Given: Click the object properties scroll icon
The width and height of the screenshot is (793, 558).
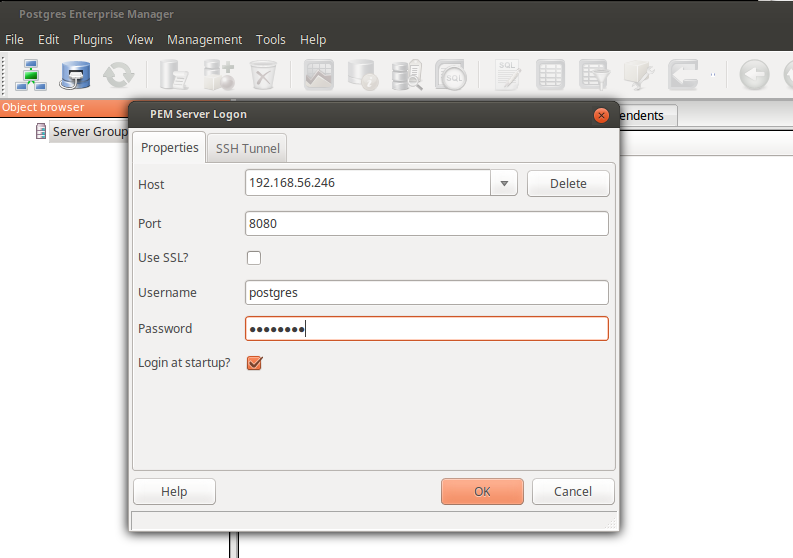Looking at the screenshot, I should pyautogui.click(x=174, y=75).
